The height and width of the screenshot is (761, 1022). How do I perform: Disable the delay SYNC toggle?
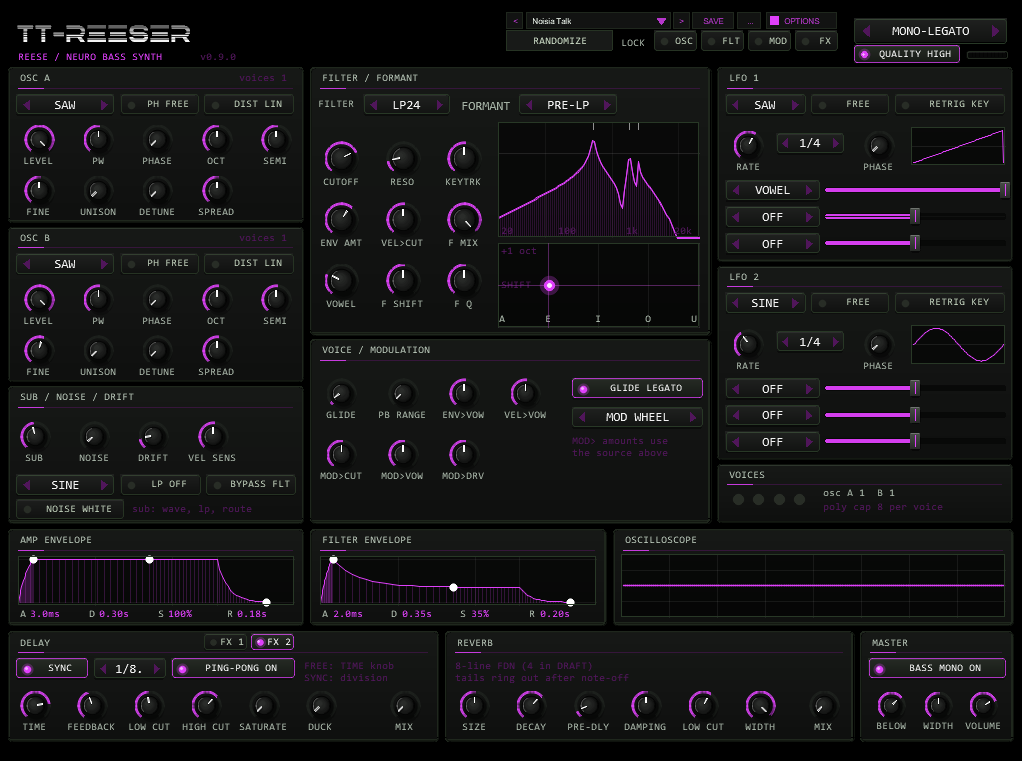click(51, 668)
